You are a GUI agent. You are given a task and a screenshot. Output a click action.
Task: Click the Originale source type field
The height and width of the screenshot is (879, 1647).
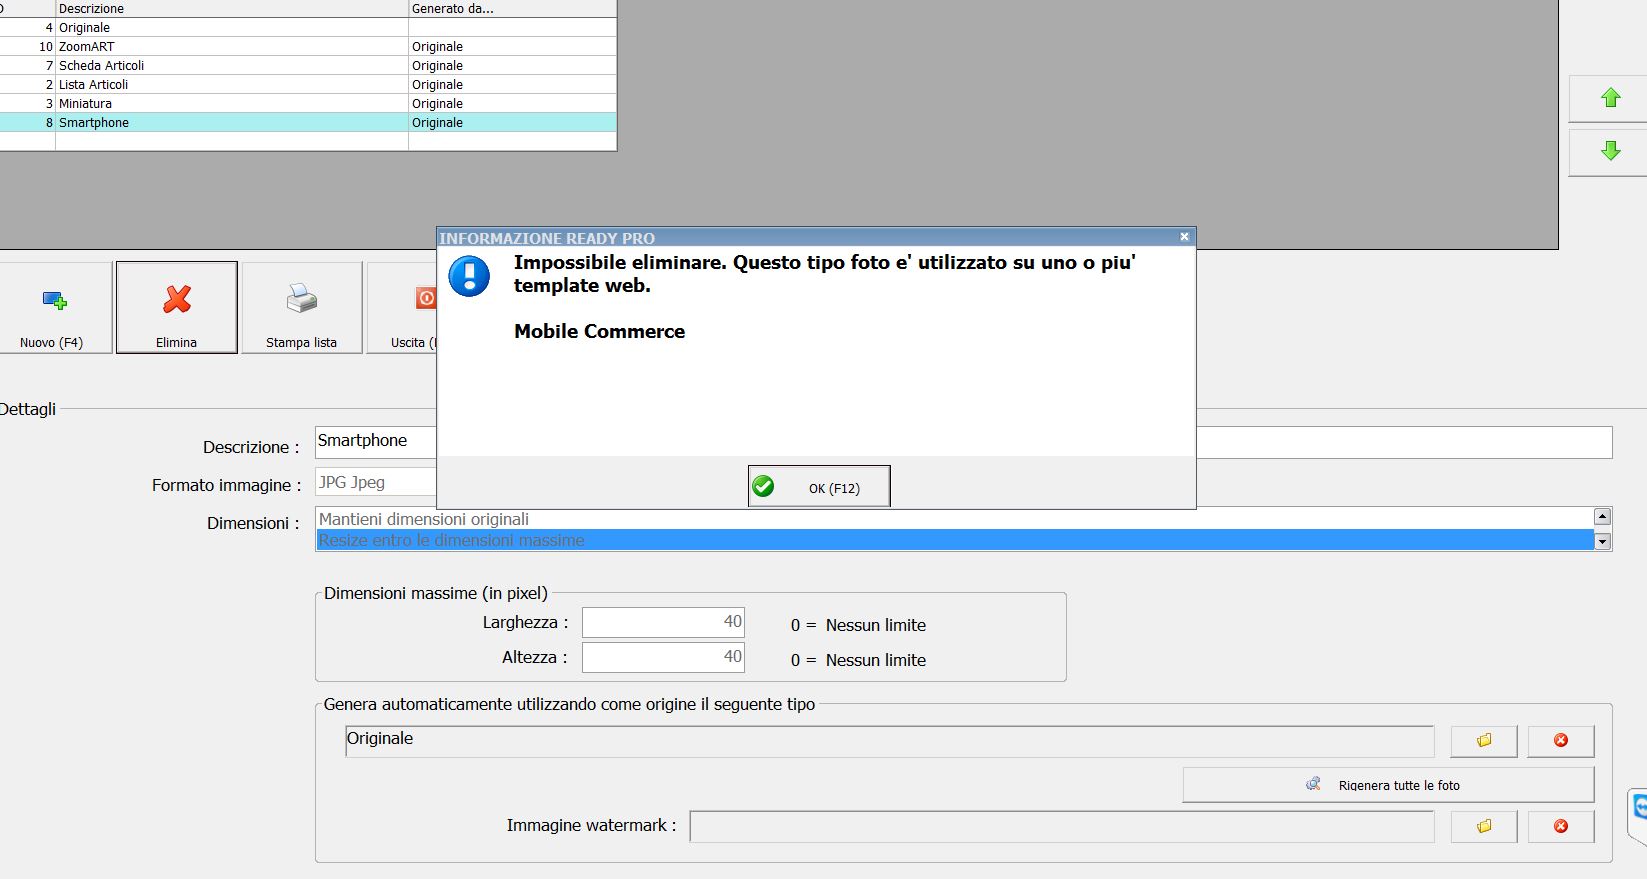click(x=889, y=741)
